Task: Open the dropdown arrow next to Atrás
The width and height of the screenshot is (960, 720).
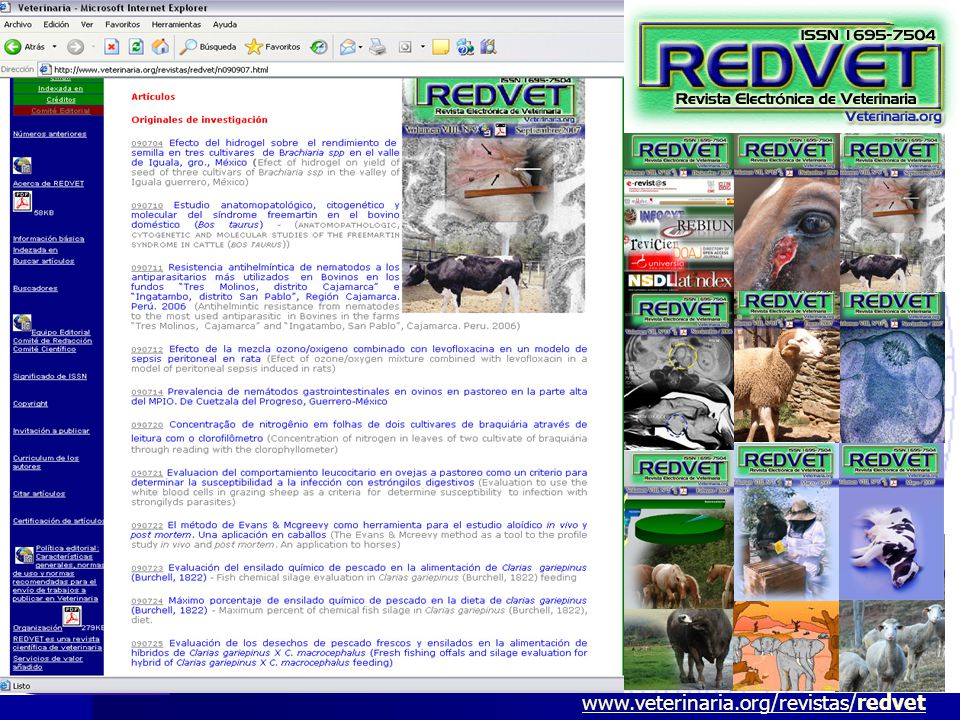Action: [54, 47]
